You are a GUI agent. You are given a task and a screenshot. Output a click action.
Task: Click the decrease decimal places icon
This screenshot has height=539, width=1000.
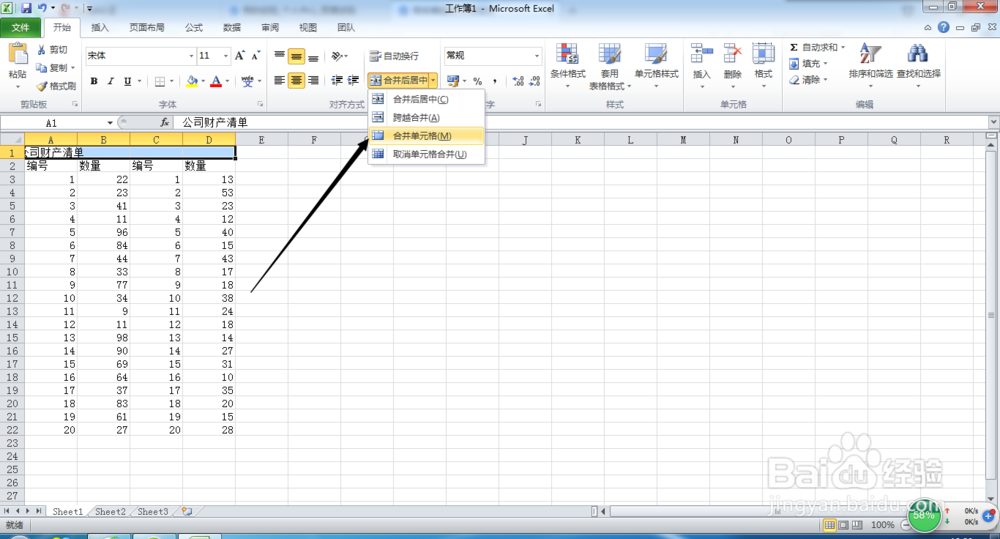[x=534, y=81]
